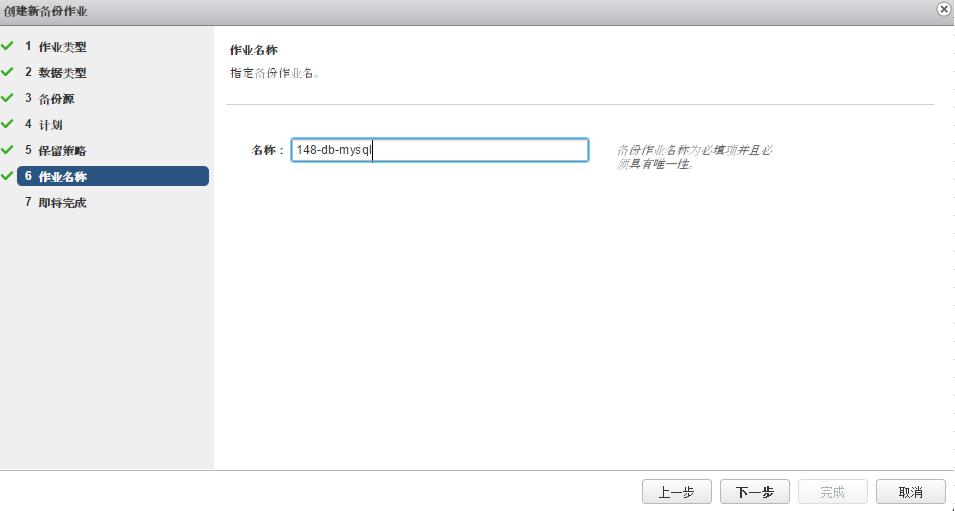The height and width of the screenshot is (511, 955).
Task: Cancel the wizard with 取消
Action: point(911,492)
